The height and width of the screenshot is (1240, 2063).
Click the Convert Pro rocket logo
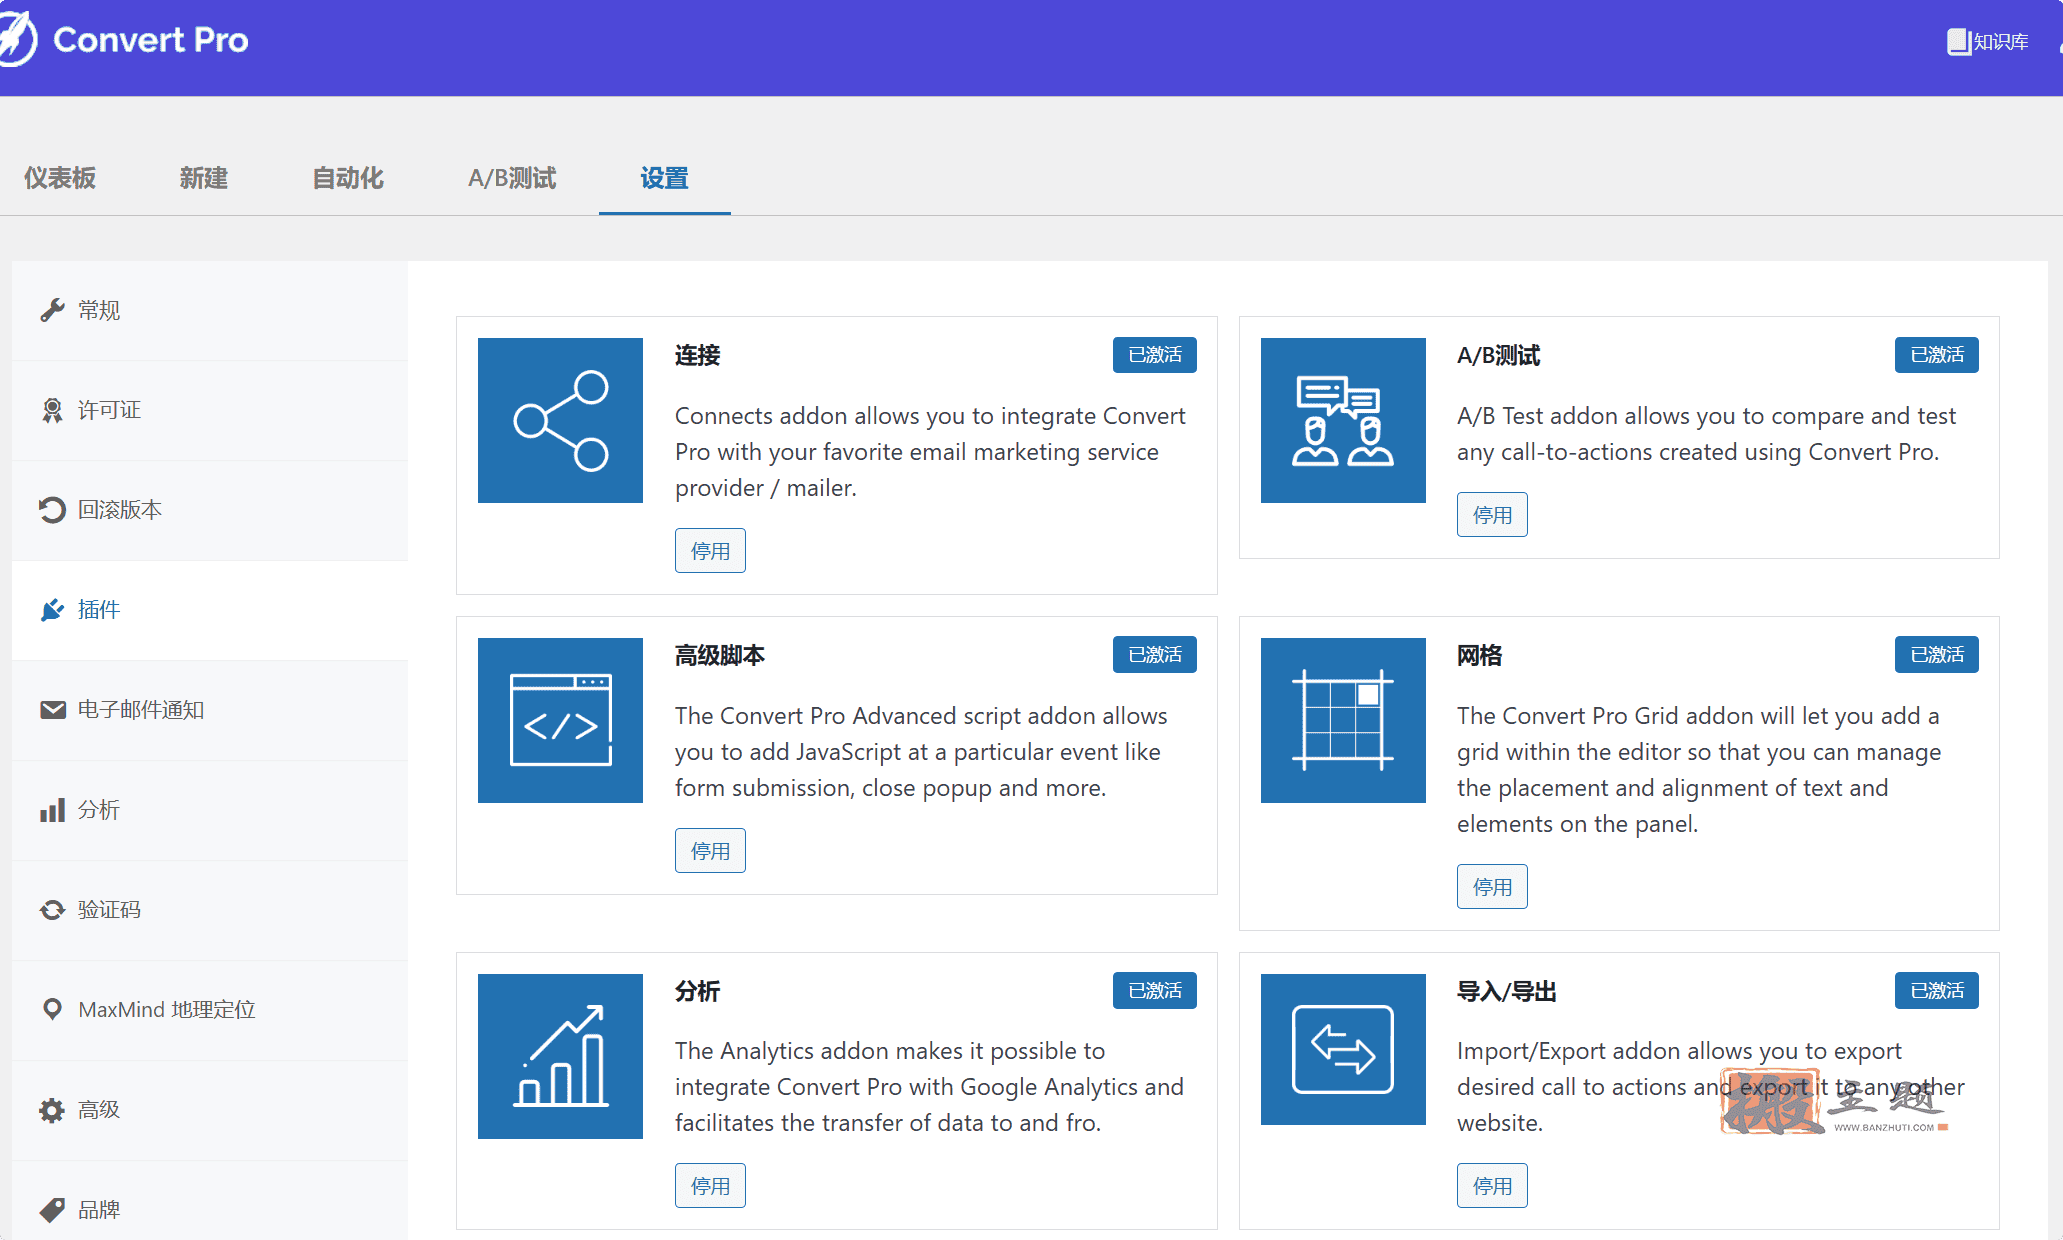(x=17, y=40)
